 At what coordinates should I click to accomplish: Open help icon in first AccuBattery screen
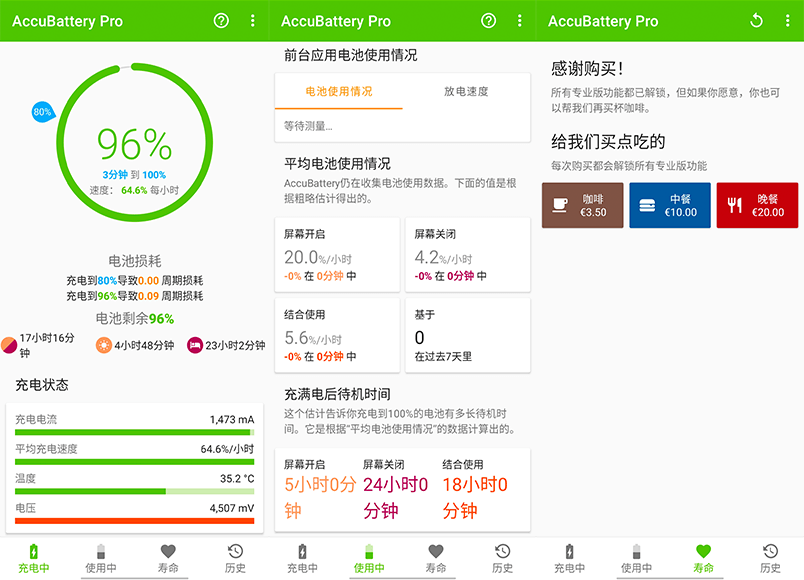click(221, 21)
